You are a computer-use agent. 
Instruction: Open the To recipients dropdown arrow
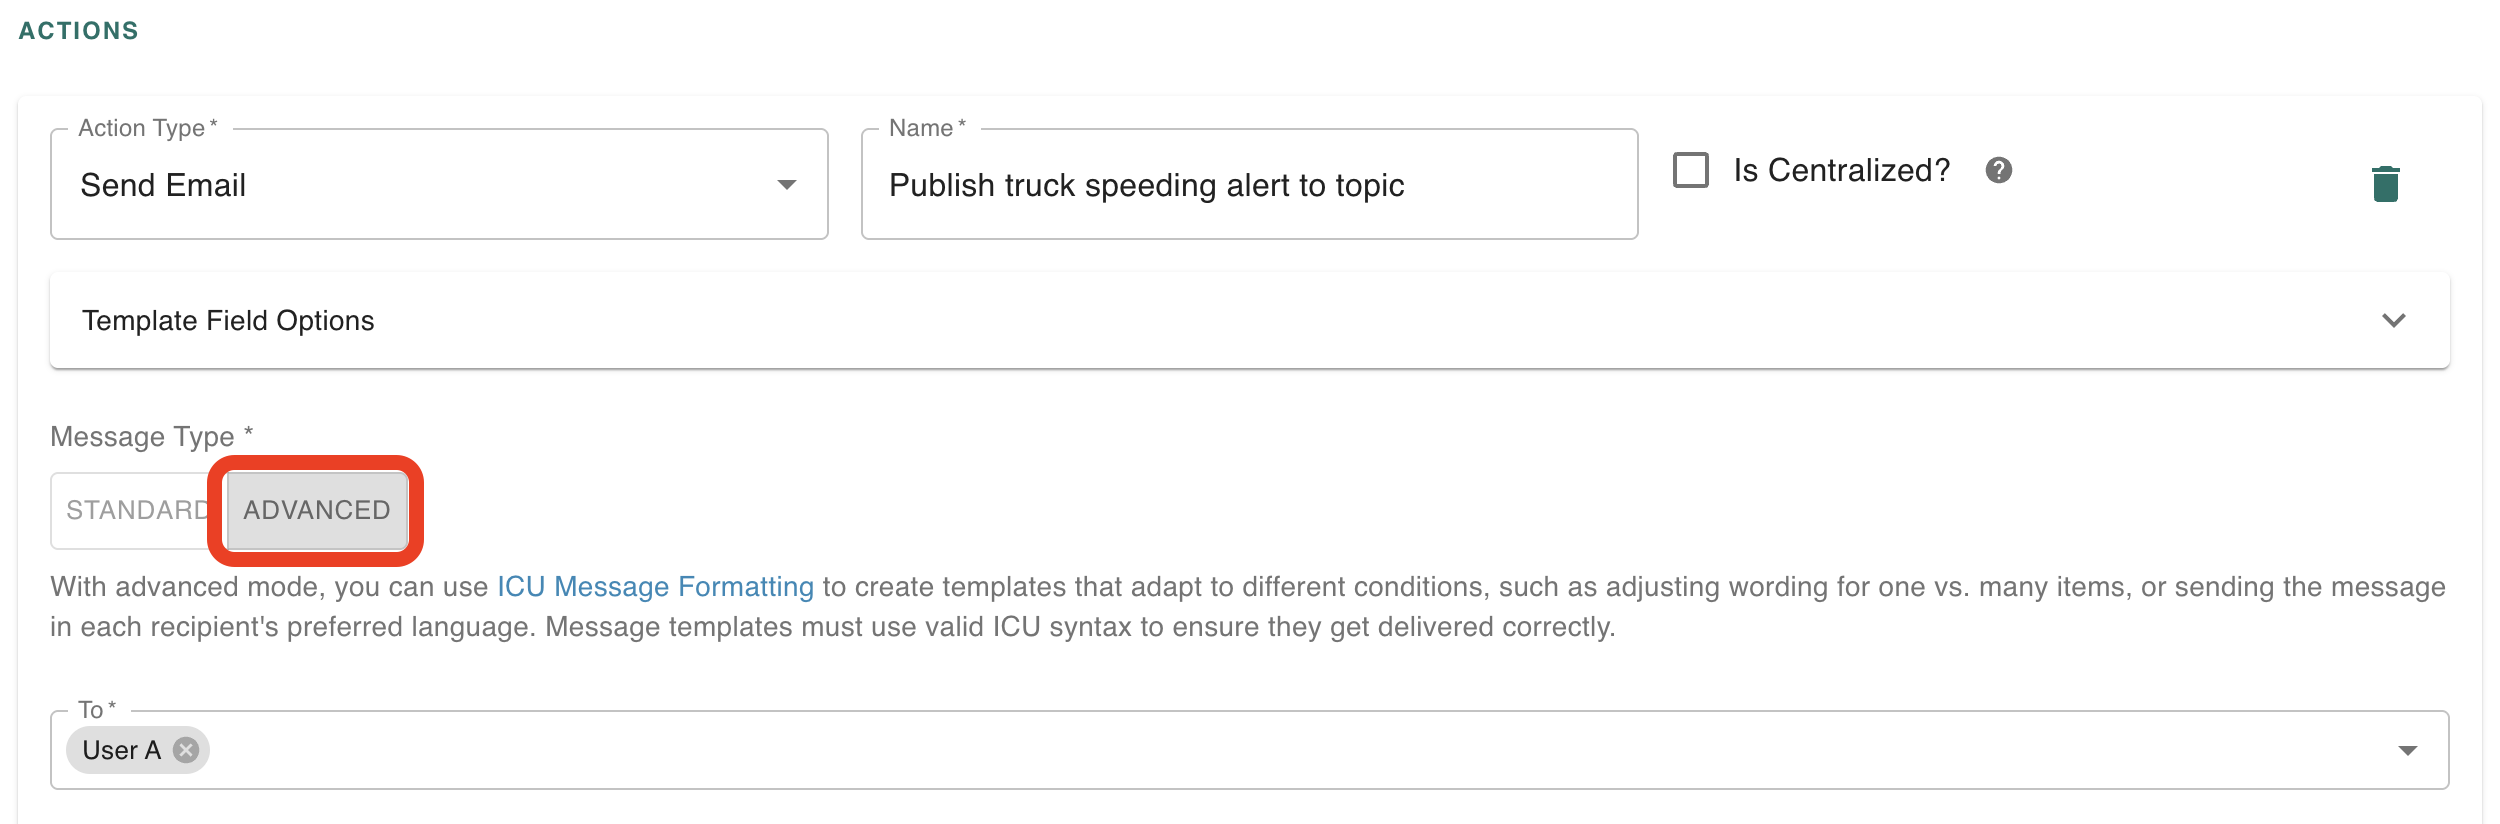pyautogui.click(x=2407, y=751)
